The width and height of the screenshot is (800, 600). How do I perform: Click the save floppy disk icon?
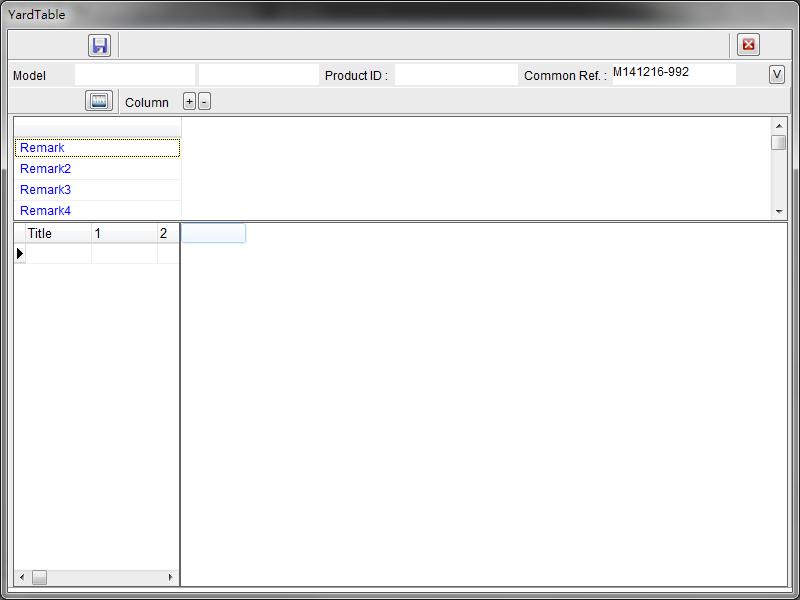(x=99, y=45)
